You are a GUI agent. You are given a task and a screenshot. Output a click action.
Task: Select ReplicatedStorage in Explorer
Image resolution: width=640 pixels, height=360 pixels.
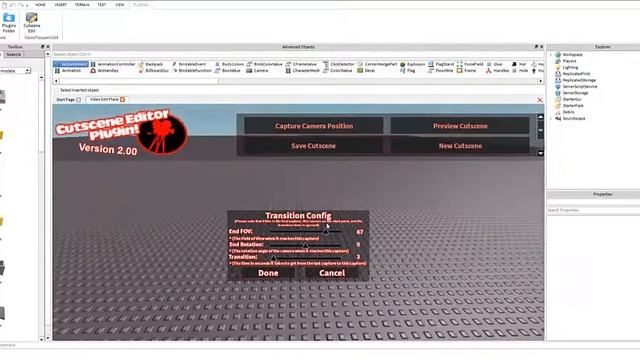[579, 80]
